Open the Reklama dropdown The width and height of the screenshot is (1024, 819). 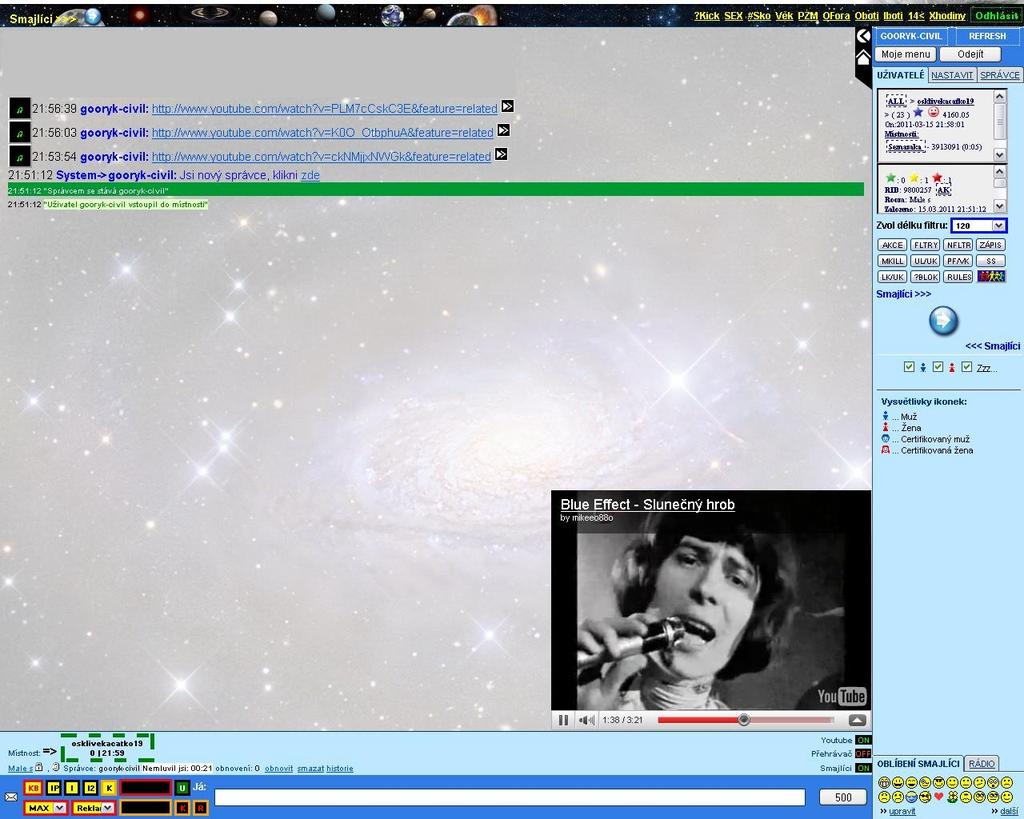point(93,808)
